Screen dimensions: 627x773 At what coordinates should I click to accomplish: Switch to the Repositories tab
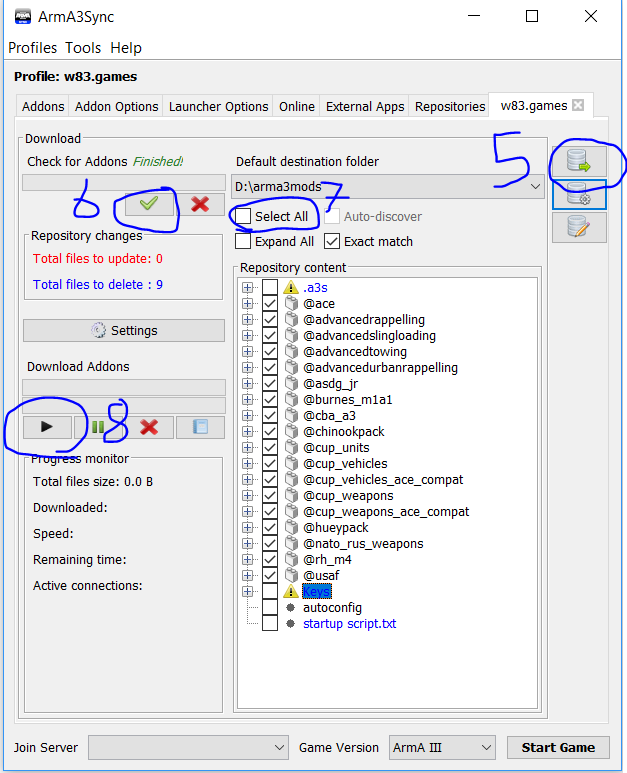coord(450,106)
